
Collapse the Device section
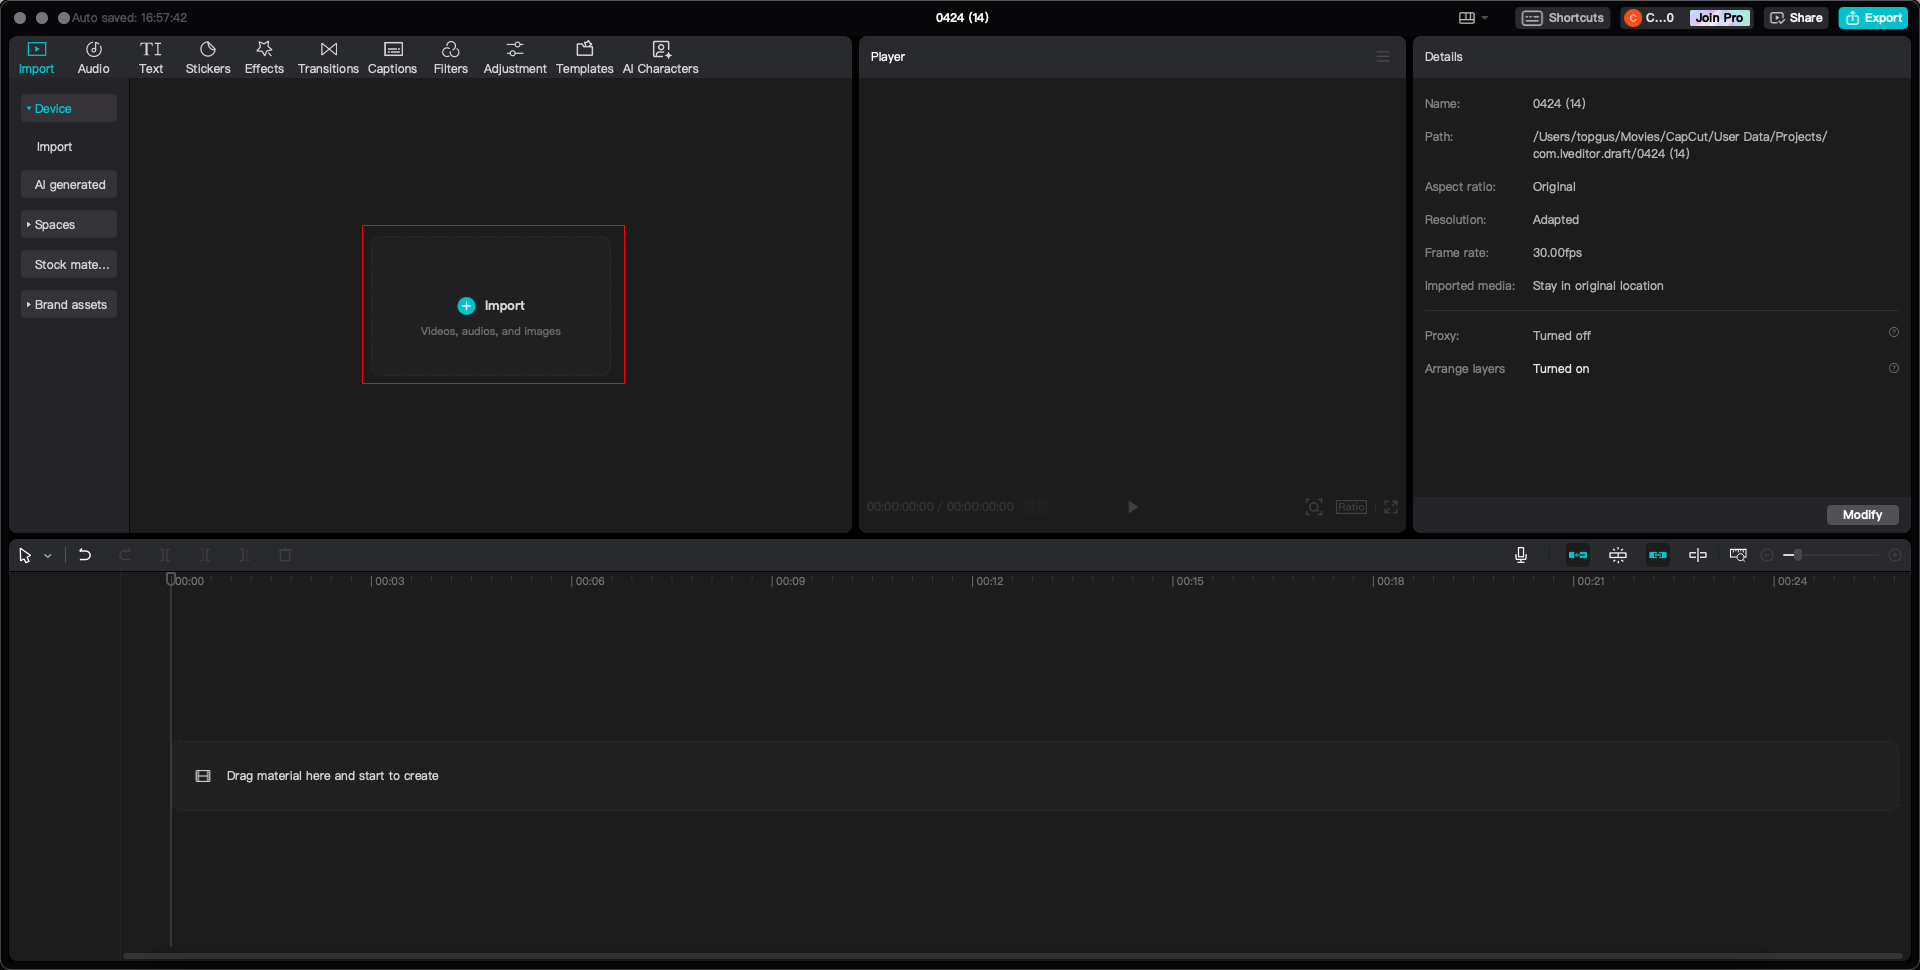69,109
